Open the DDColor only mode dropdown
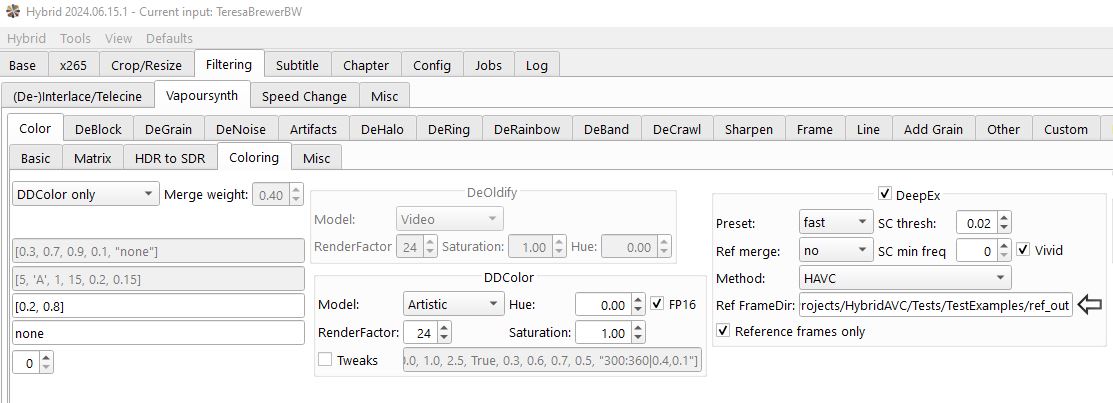Viewport: 1113px width, 403px height. tap(85, 195)
